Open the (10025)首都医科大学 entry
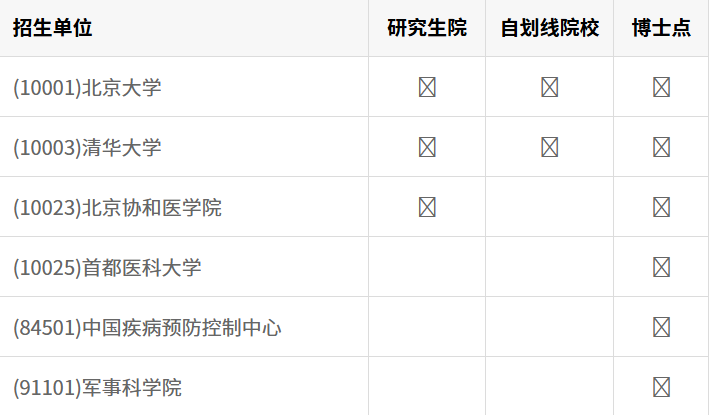709x415 pixels. [x=107, y=267]
